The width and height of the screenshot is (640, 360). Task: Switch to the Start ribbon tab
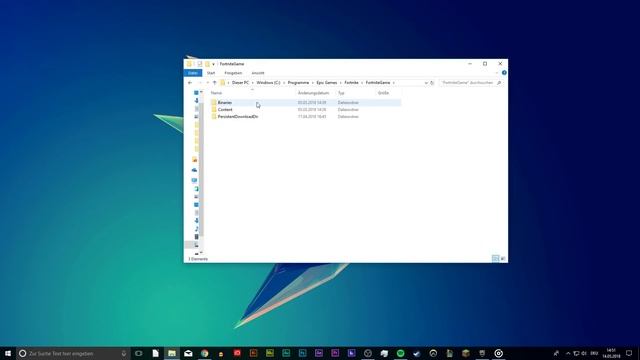click(211, 73)
